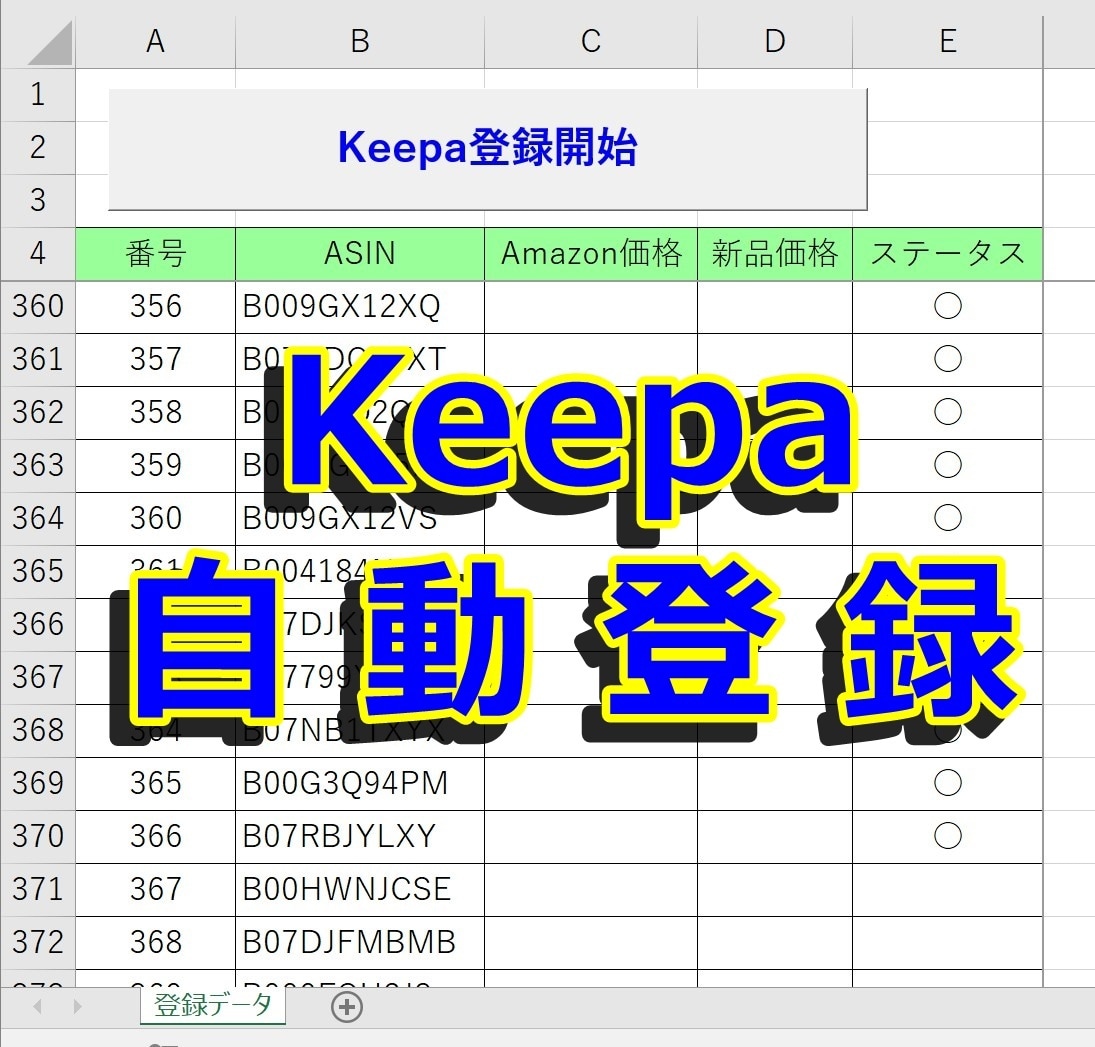Select number cell 358

156,413
